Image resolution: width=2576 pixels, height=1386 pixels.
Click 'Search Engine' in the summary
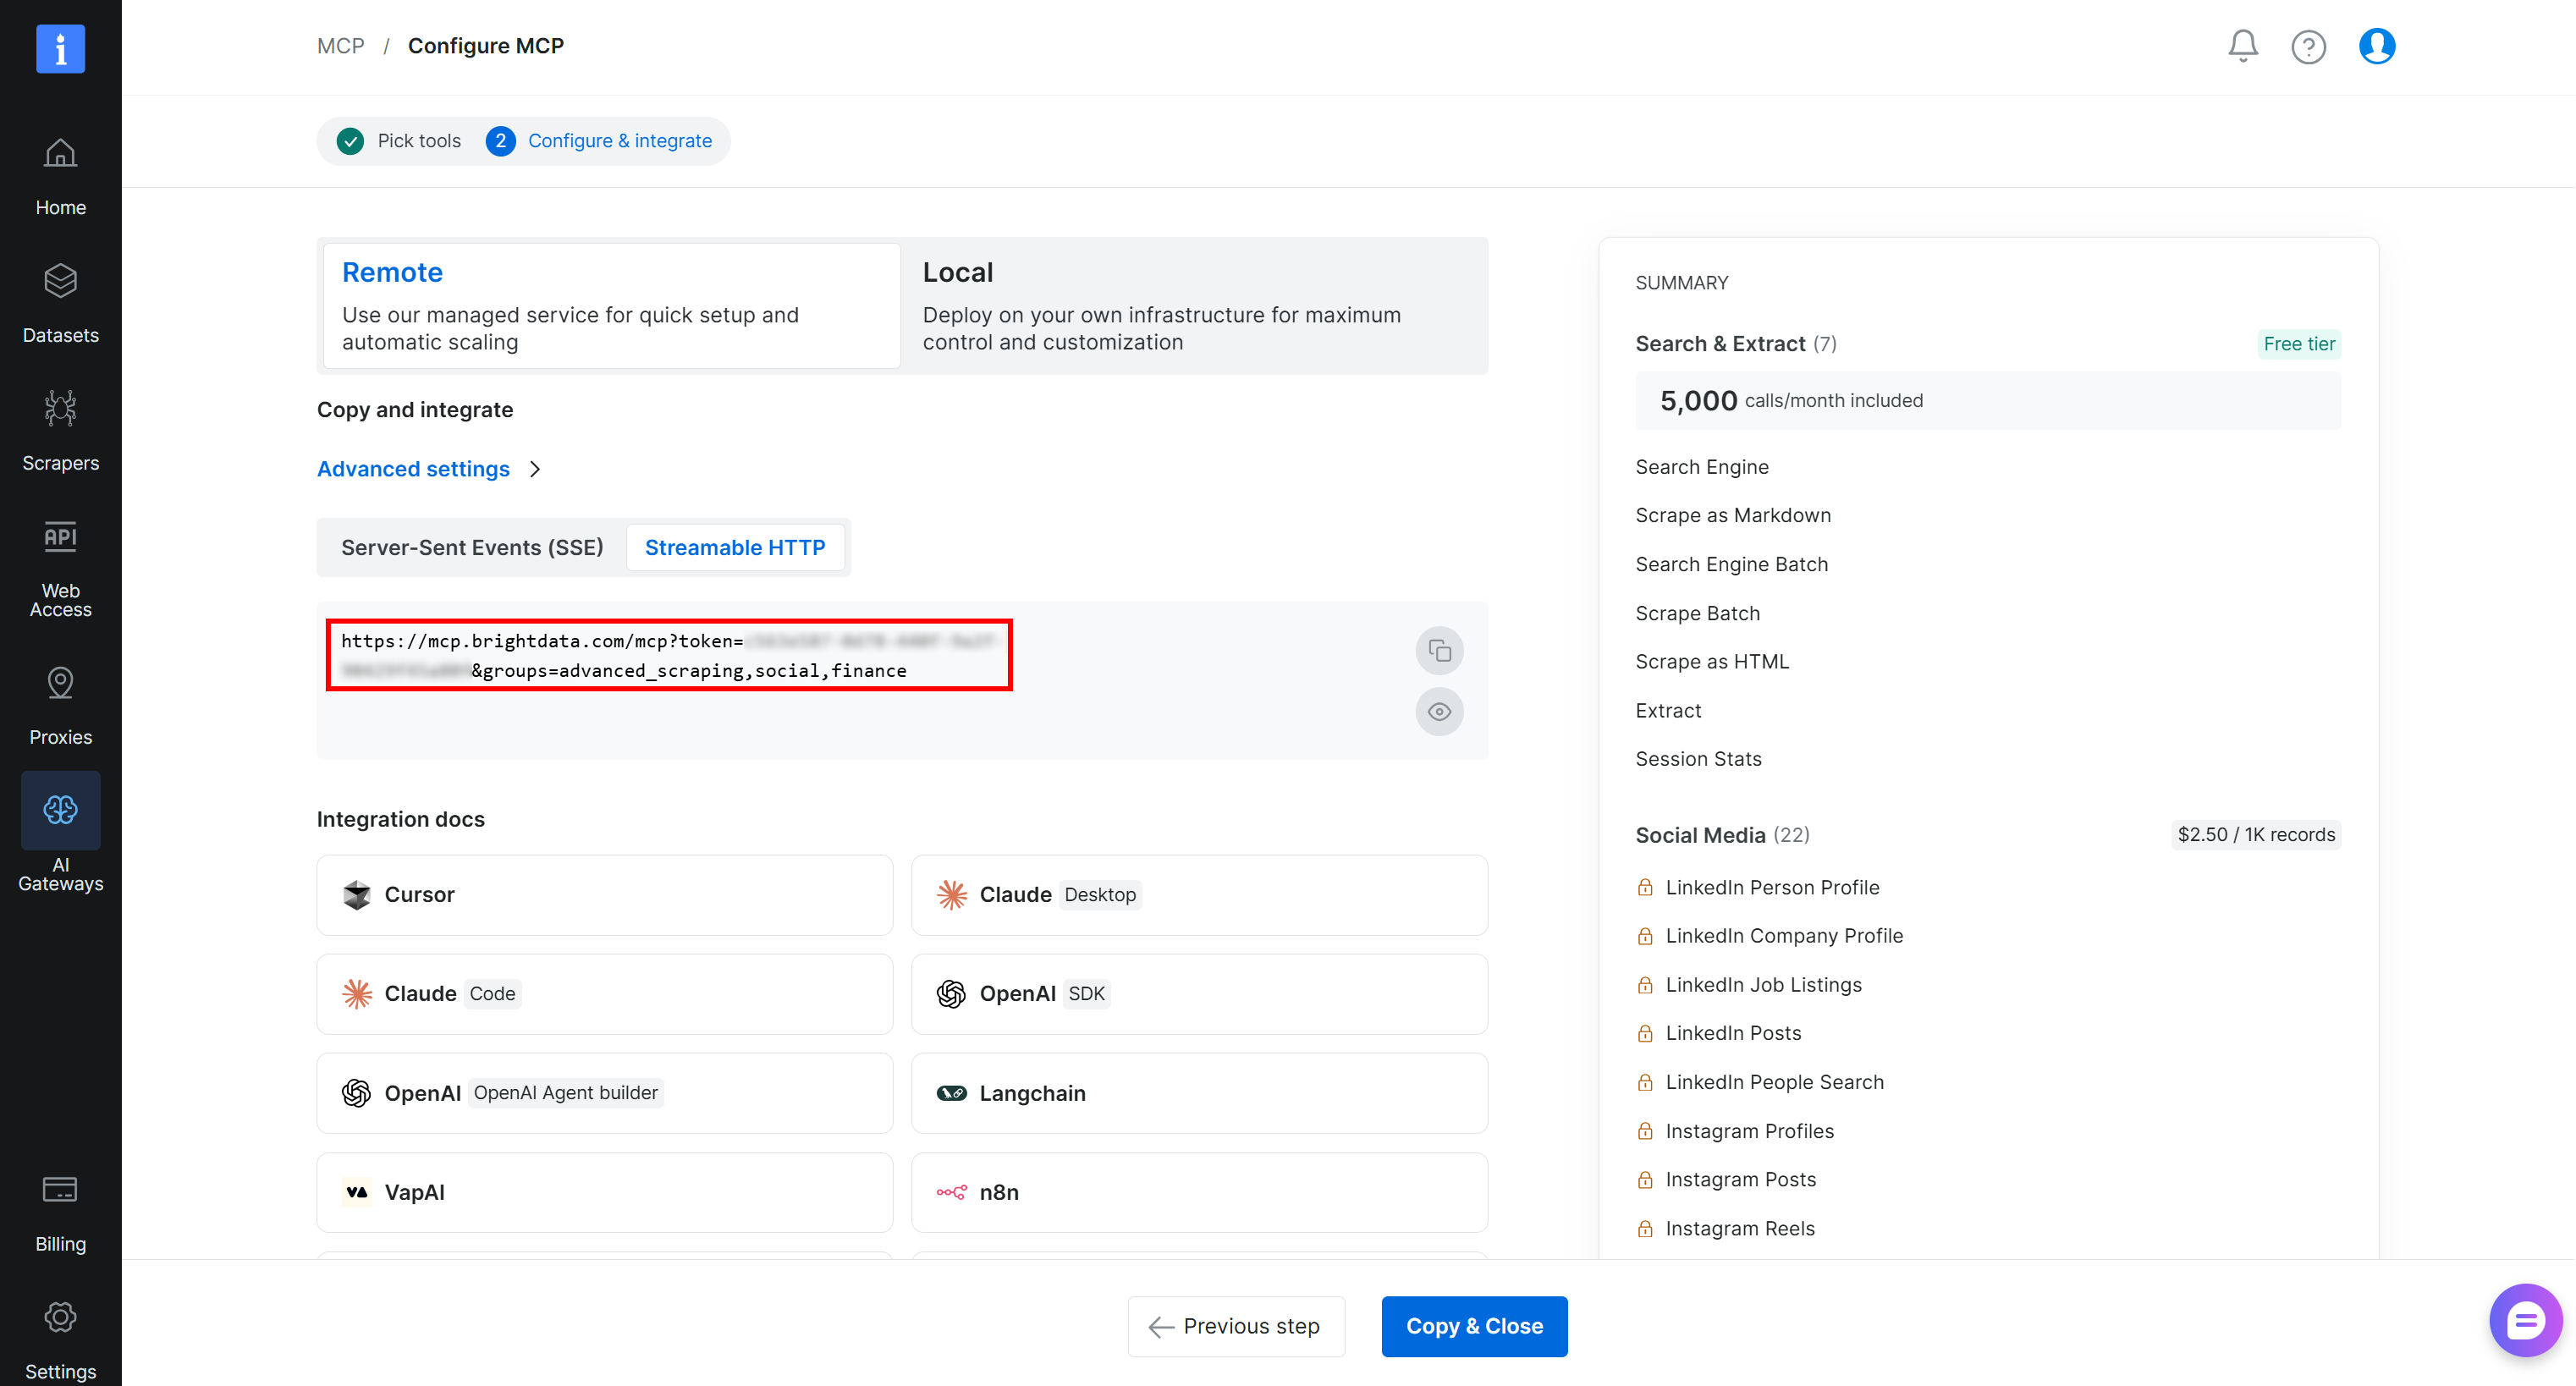pyautogui.click(x=1702, y=467)
